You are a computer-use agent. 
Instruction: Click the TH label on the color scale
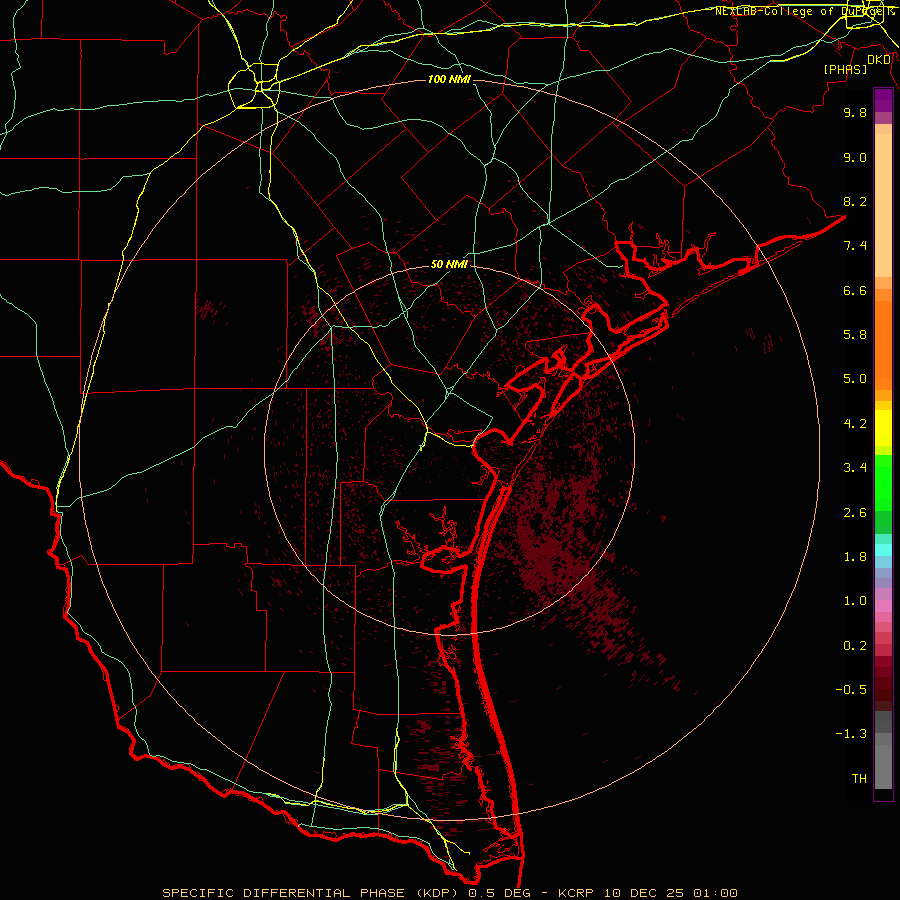[859, 779]
